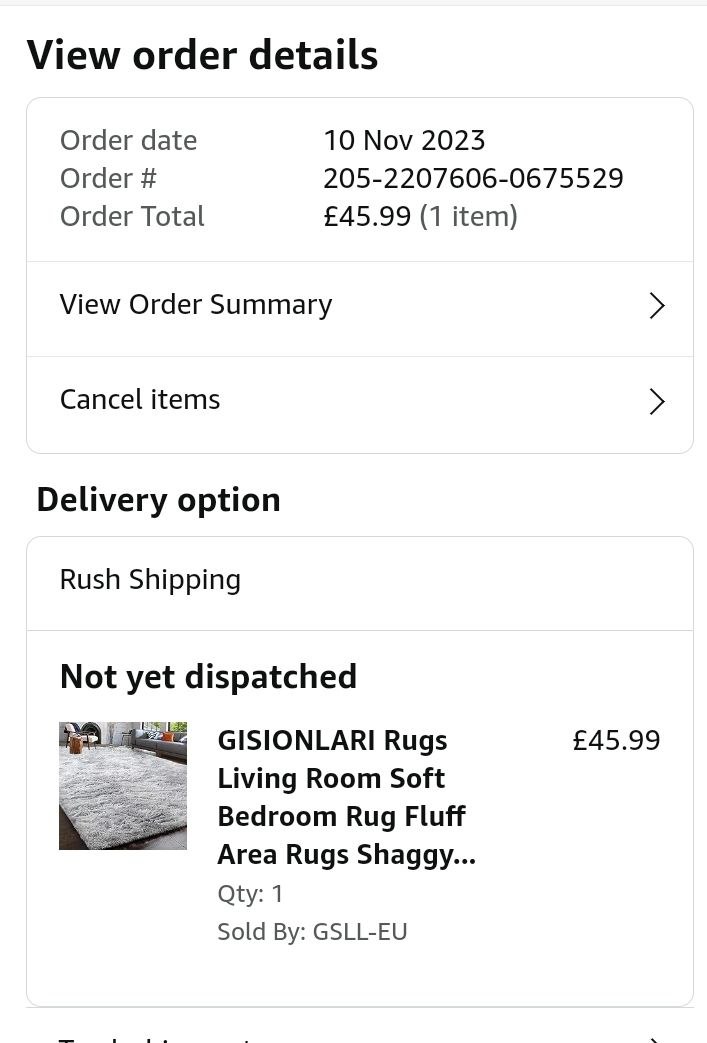Open seller GSLL-EU in Sold By line

pos(360,932)
